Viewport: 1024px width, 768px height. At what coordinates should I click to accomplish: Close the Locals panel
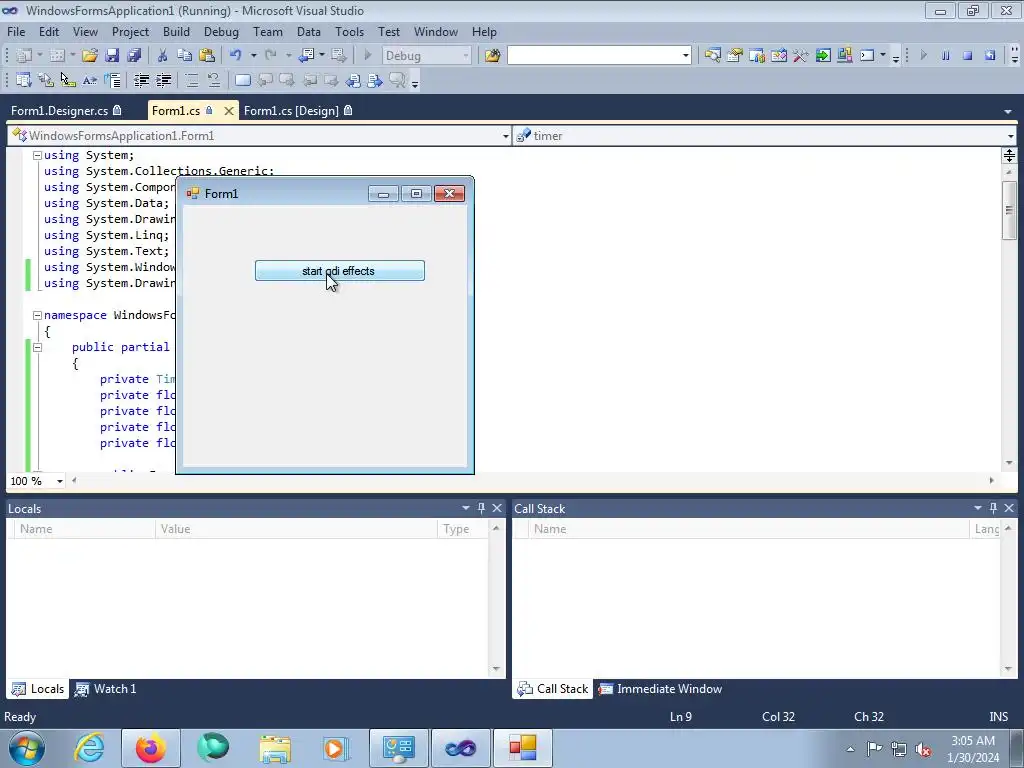[x=497, y=508]
